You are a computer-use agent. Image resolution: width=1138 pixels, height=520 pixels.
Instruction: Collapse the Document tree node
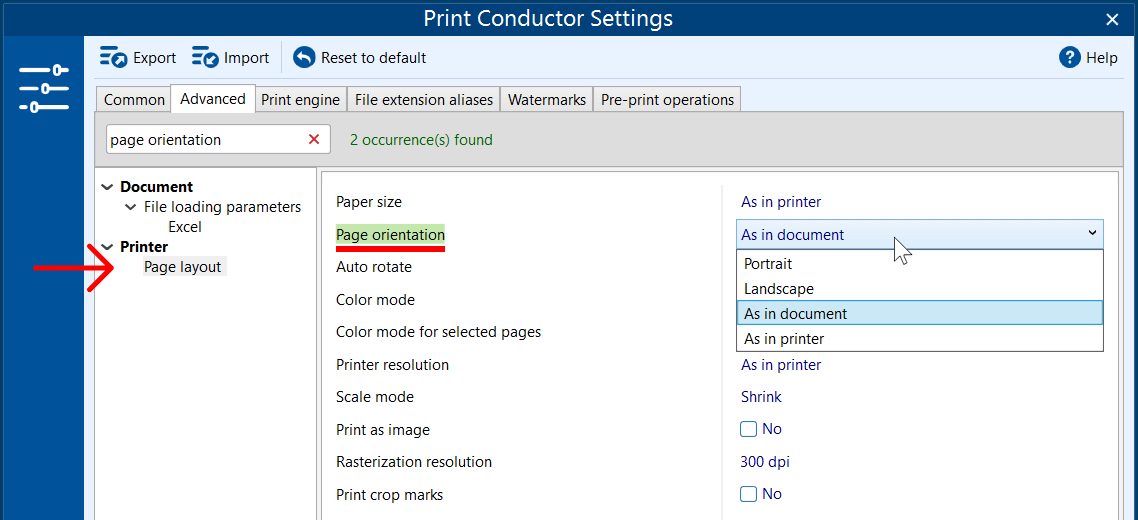107,187
